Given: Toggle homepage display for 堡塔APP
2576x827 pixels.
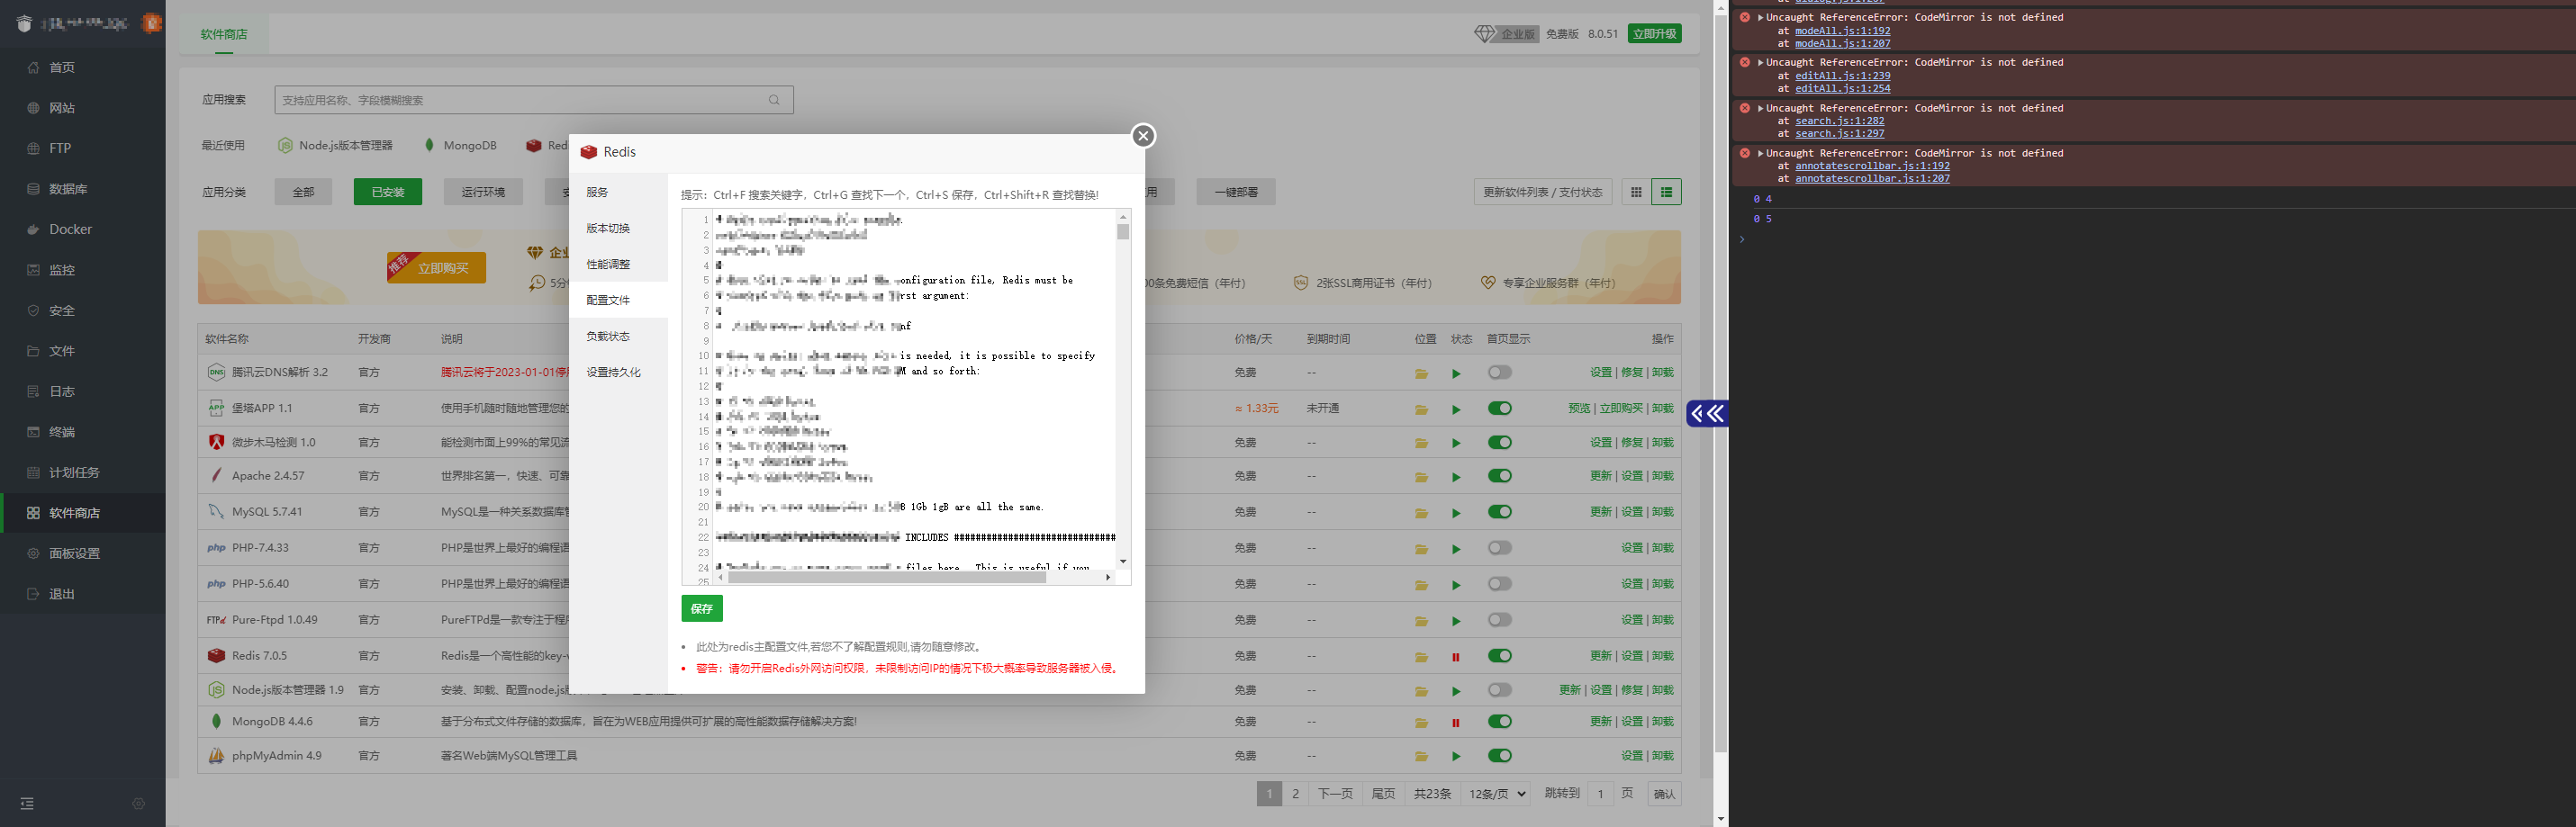Looking at the screenshot, I should pos(1499,408).
